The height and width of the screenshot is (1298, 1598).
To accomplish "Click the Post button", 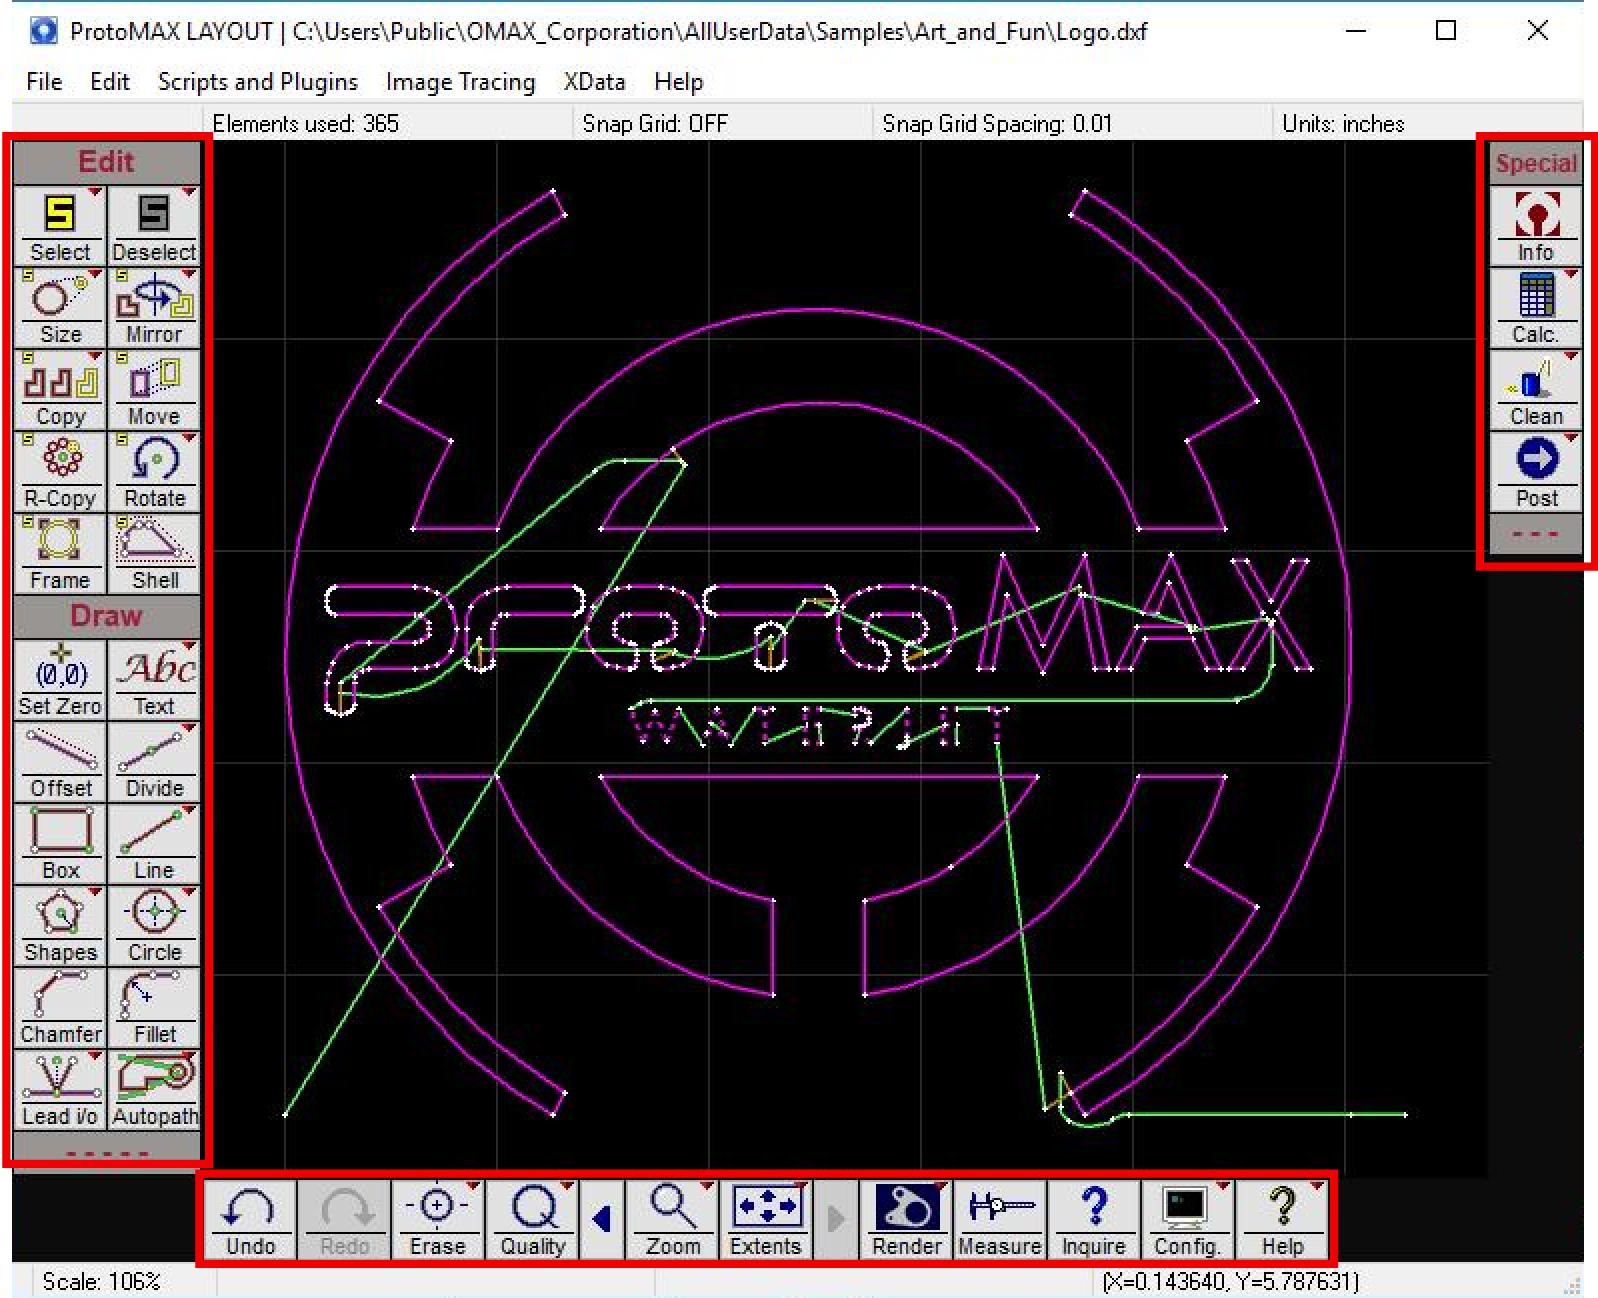I will click(1535, 471).
